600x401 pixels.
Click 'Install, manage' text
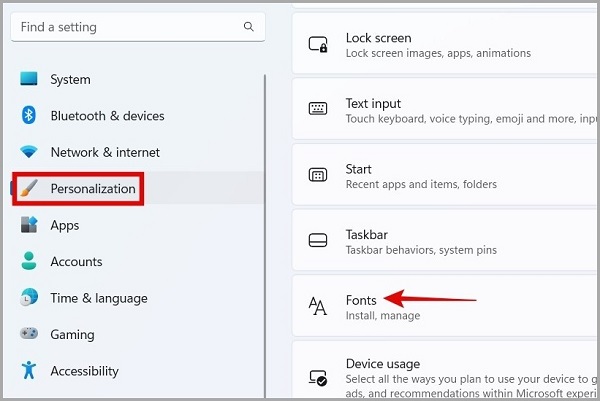pos(383,316)
